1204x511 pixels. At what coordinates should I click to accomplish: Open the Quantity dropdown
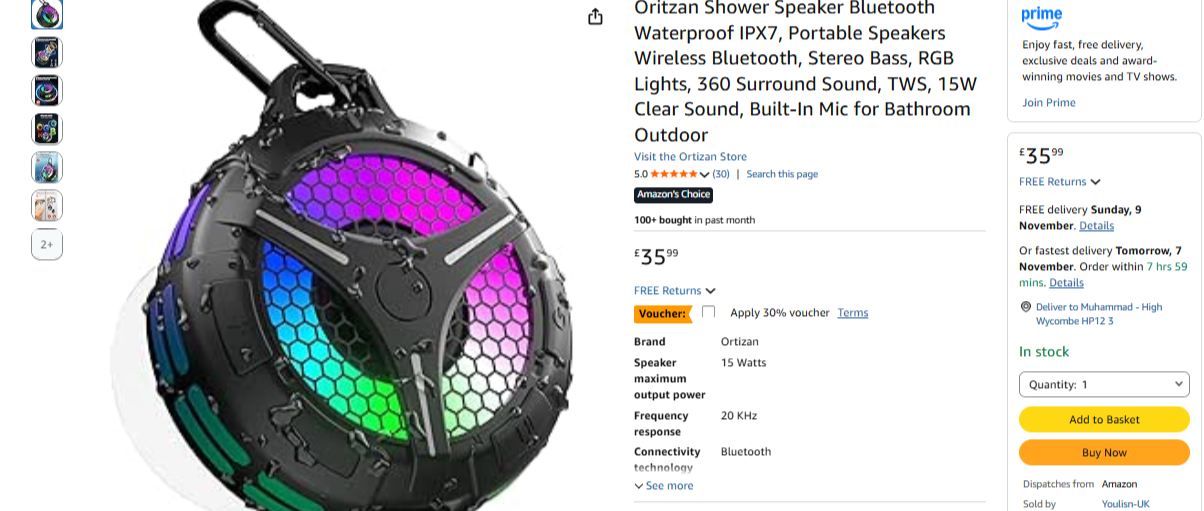pyautogui.click(x=1104, y=384)
